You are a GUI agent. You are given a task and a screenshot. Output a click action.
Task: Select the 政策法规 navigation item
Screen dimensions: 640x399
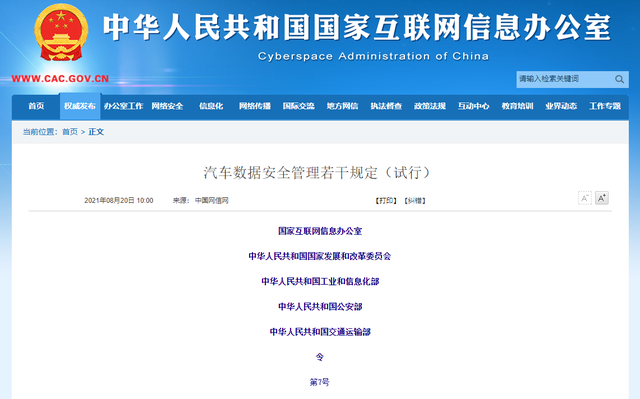[x=430, y=106]
